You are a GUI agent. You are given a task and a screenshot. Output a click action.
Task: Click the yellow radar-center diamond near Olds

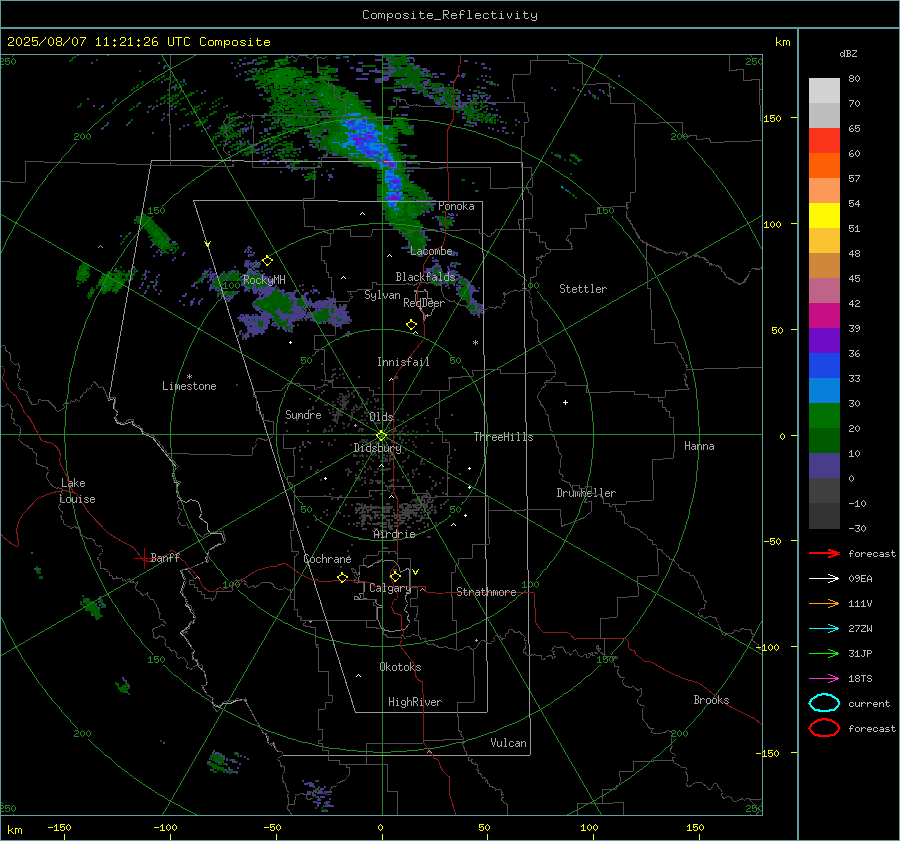tap(381, 436)
